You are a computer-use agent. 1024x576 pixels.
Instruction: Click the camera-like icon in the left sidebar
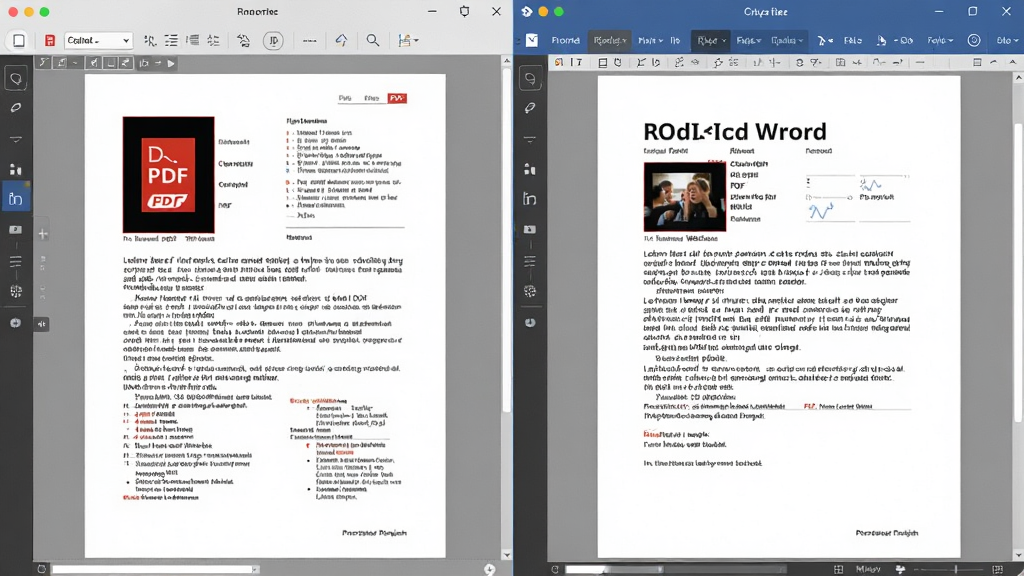pyautogui.click(x=16, y=230)
